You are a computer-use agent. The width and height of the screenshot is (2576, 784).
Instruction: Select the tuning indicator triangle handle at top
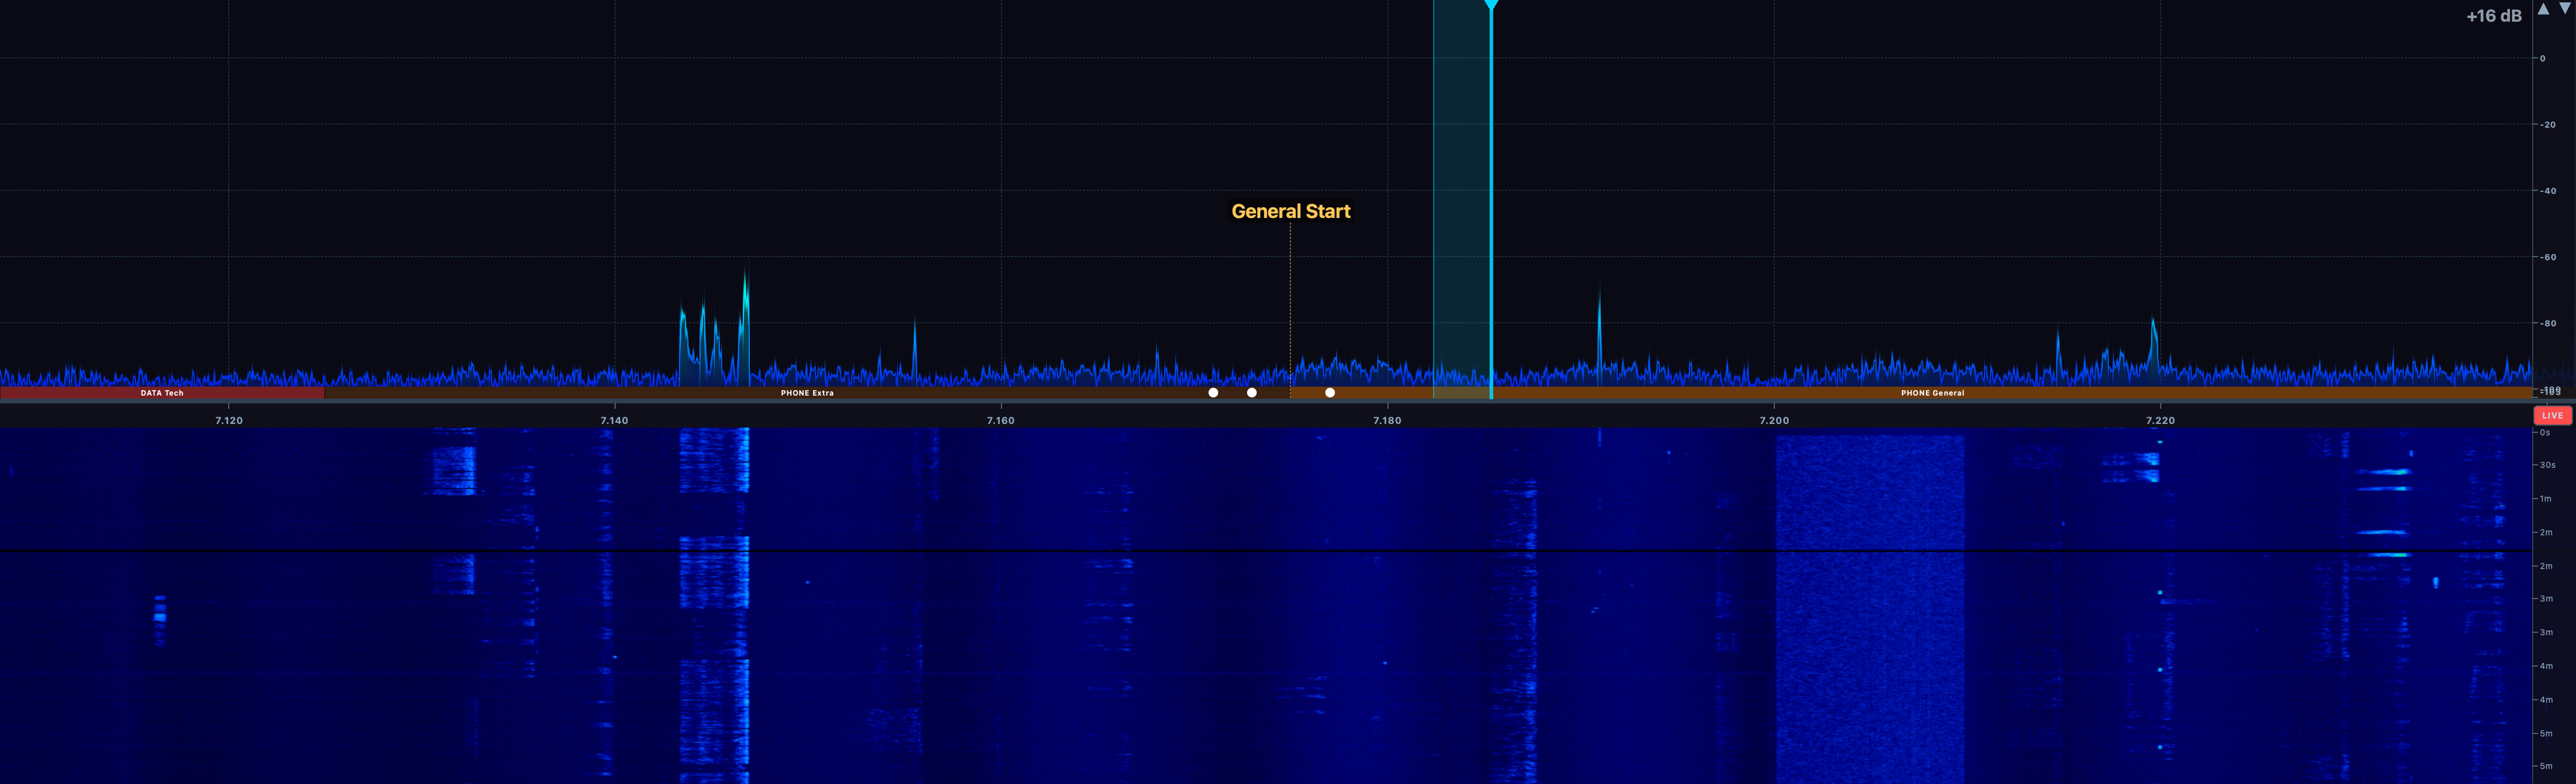pos(1491,6)
